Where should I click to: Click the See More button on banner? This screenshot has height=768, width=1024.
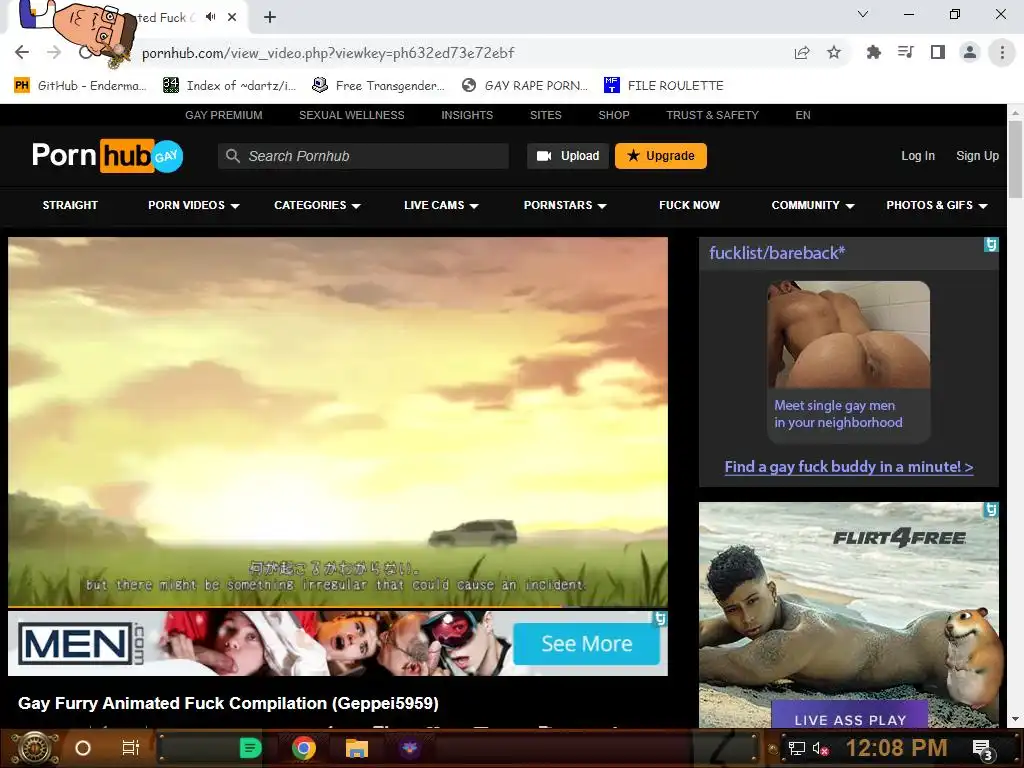[x=586, y=644]
